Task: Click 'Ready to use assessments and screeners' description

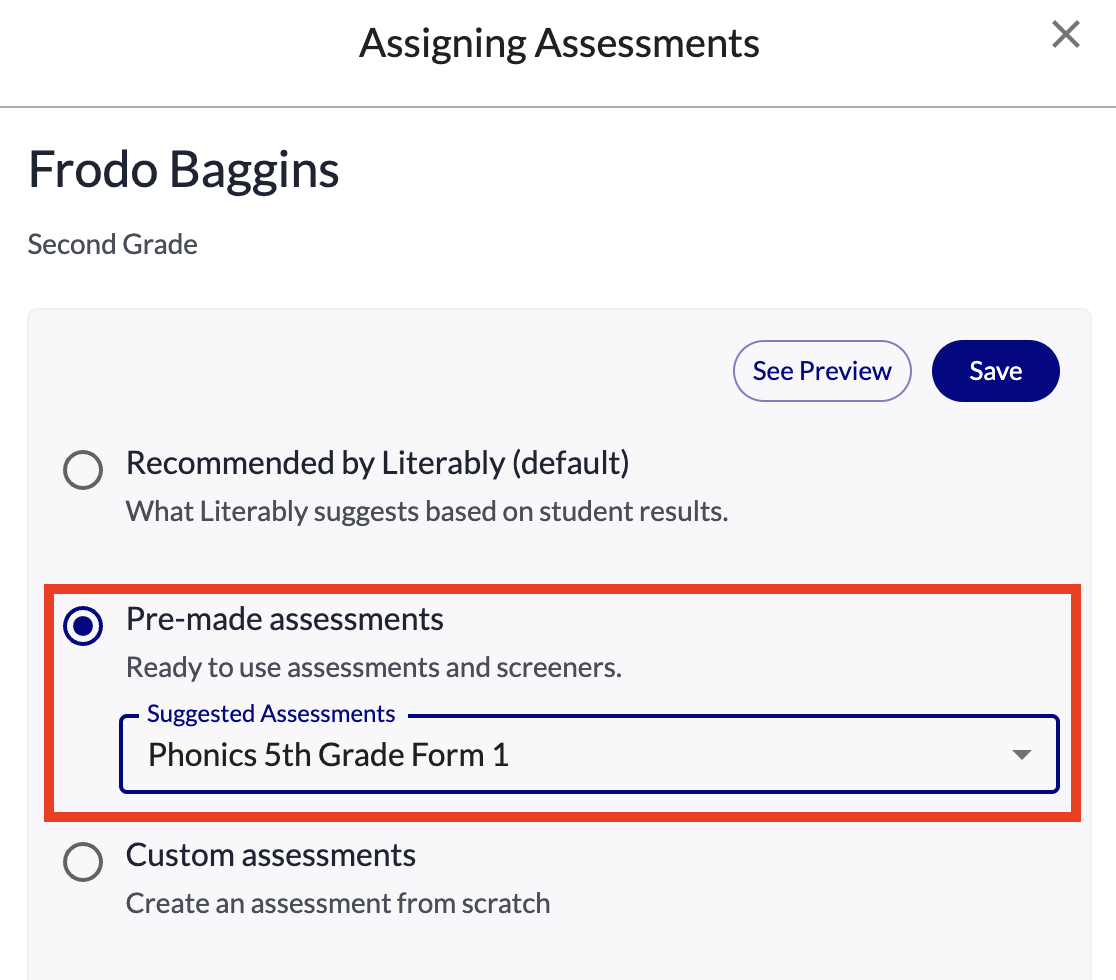Action: 374,668
